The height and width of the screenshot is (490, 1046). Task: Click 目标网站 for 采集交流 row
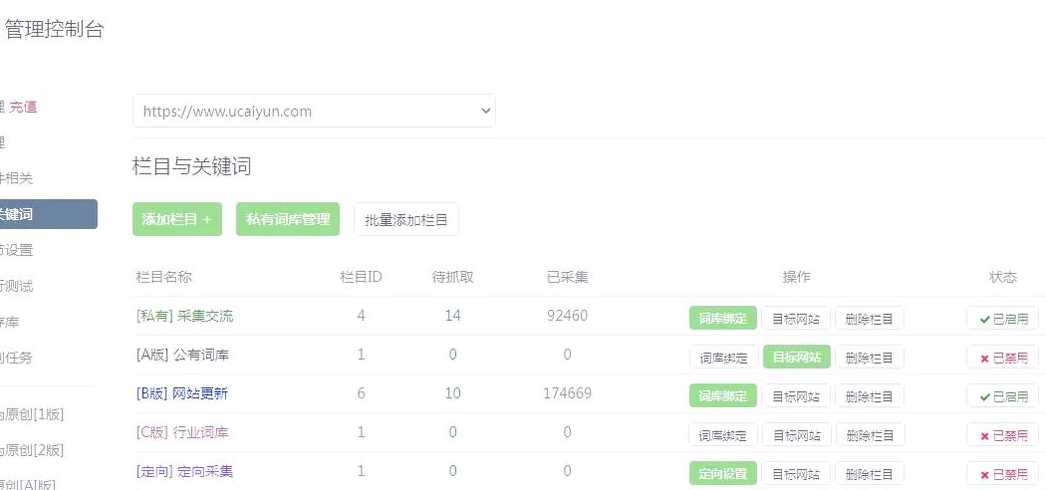click(796, 319)
